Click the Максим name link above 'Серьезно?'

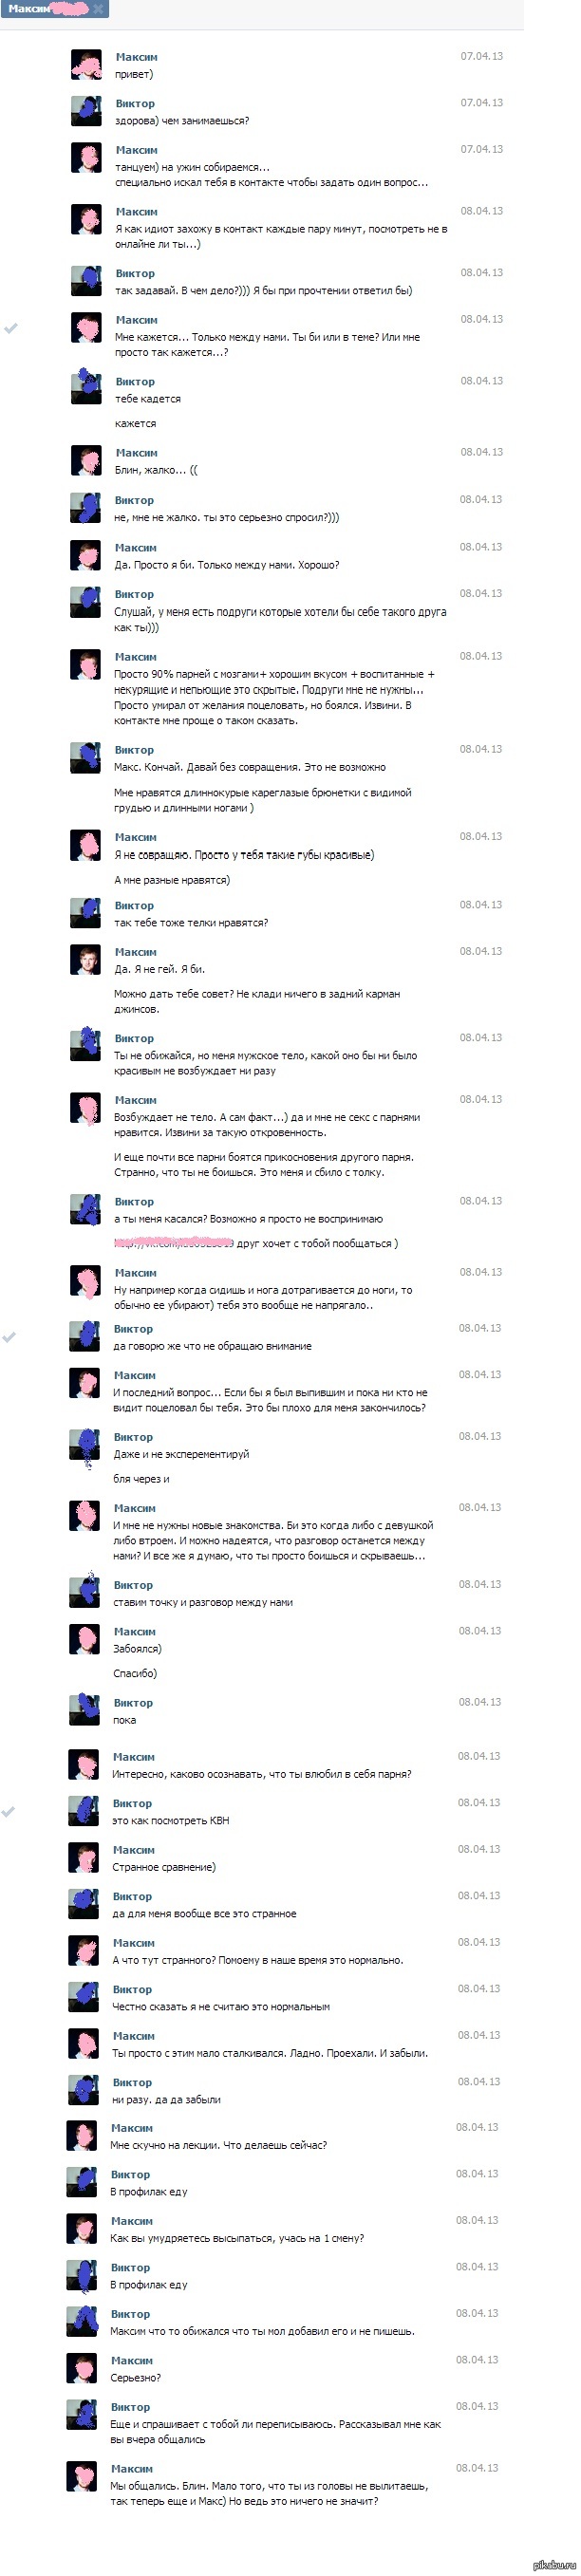point(131,2360)
